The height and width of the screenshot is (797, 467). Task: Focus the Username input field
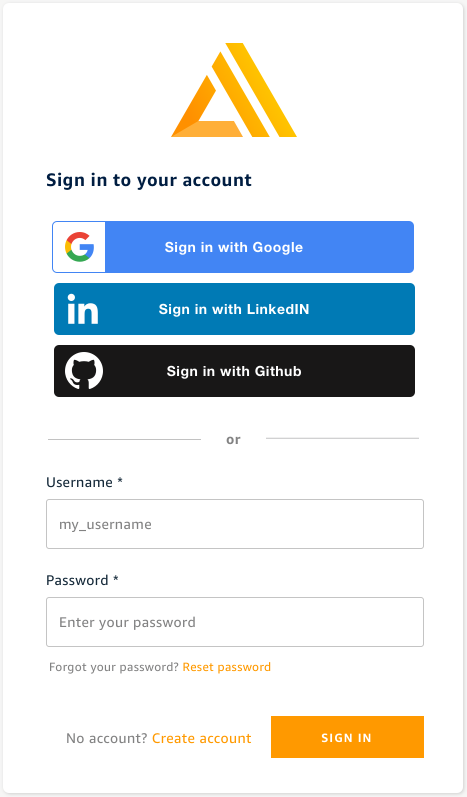click(235, 524)
